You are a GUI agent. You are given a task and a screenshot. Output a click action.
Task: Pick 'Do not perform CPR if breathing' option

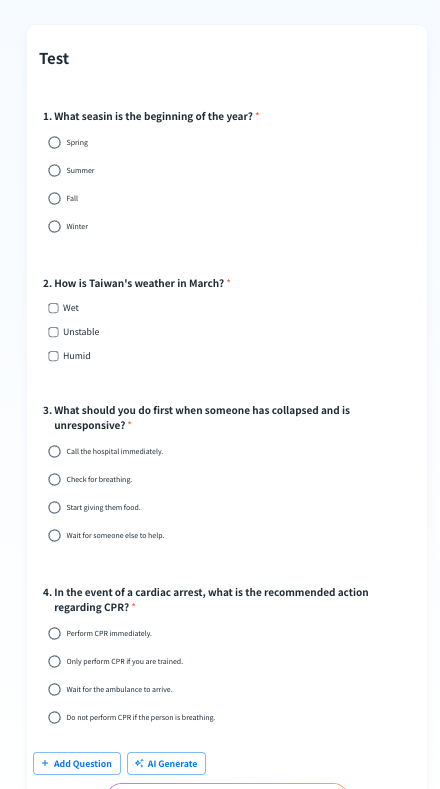[x=54, y=718]
